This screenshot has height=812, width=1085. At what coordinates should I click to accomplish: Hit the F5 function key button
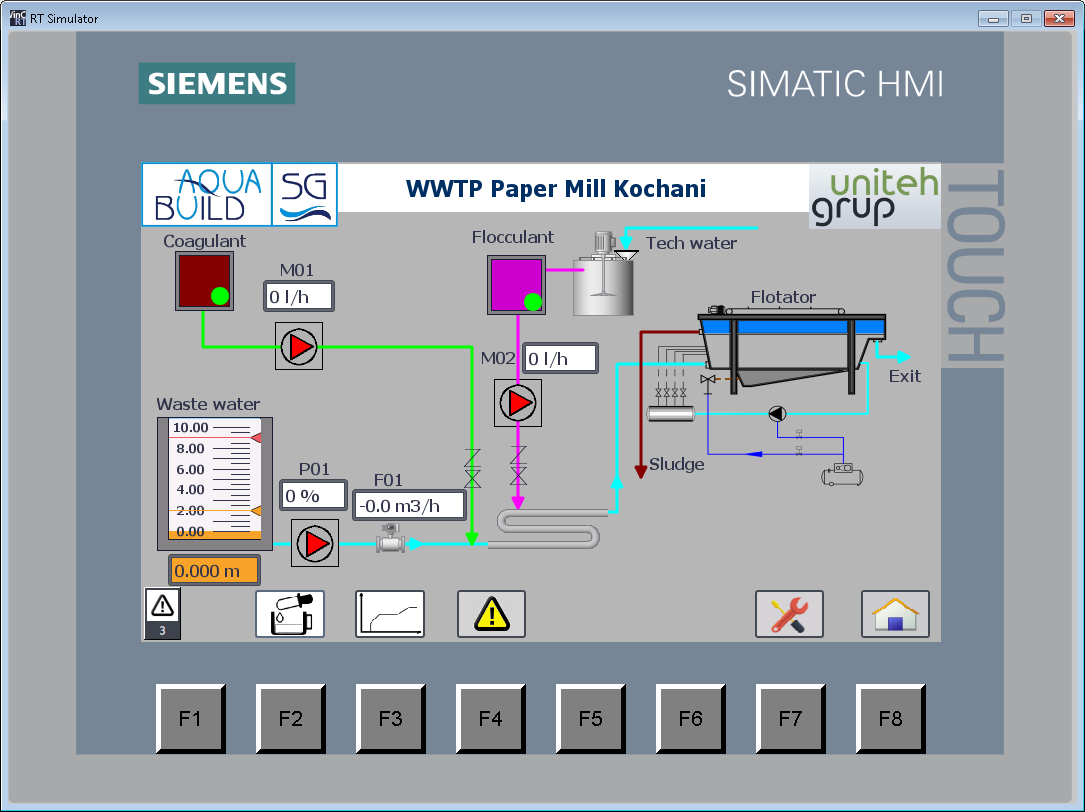click(591, 719)
